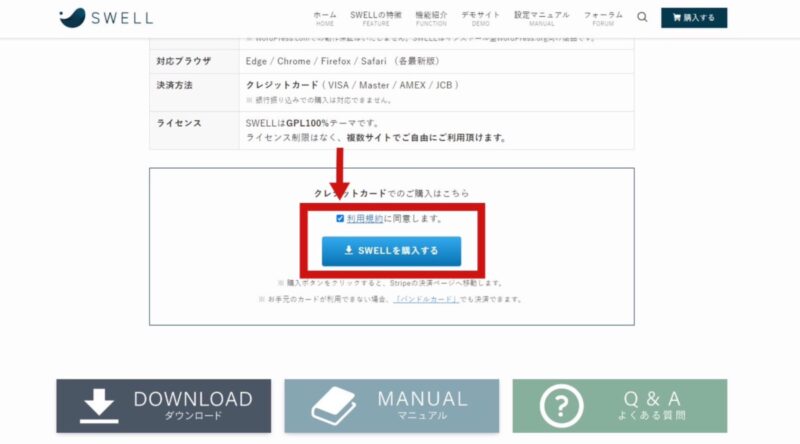Click the download arrow icon in DOWNLOAD banner
Screen dimensions: 800x444
99,406
